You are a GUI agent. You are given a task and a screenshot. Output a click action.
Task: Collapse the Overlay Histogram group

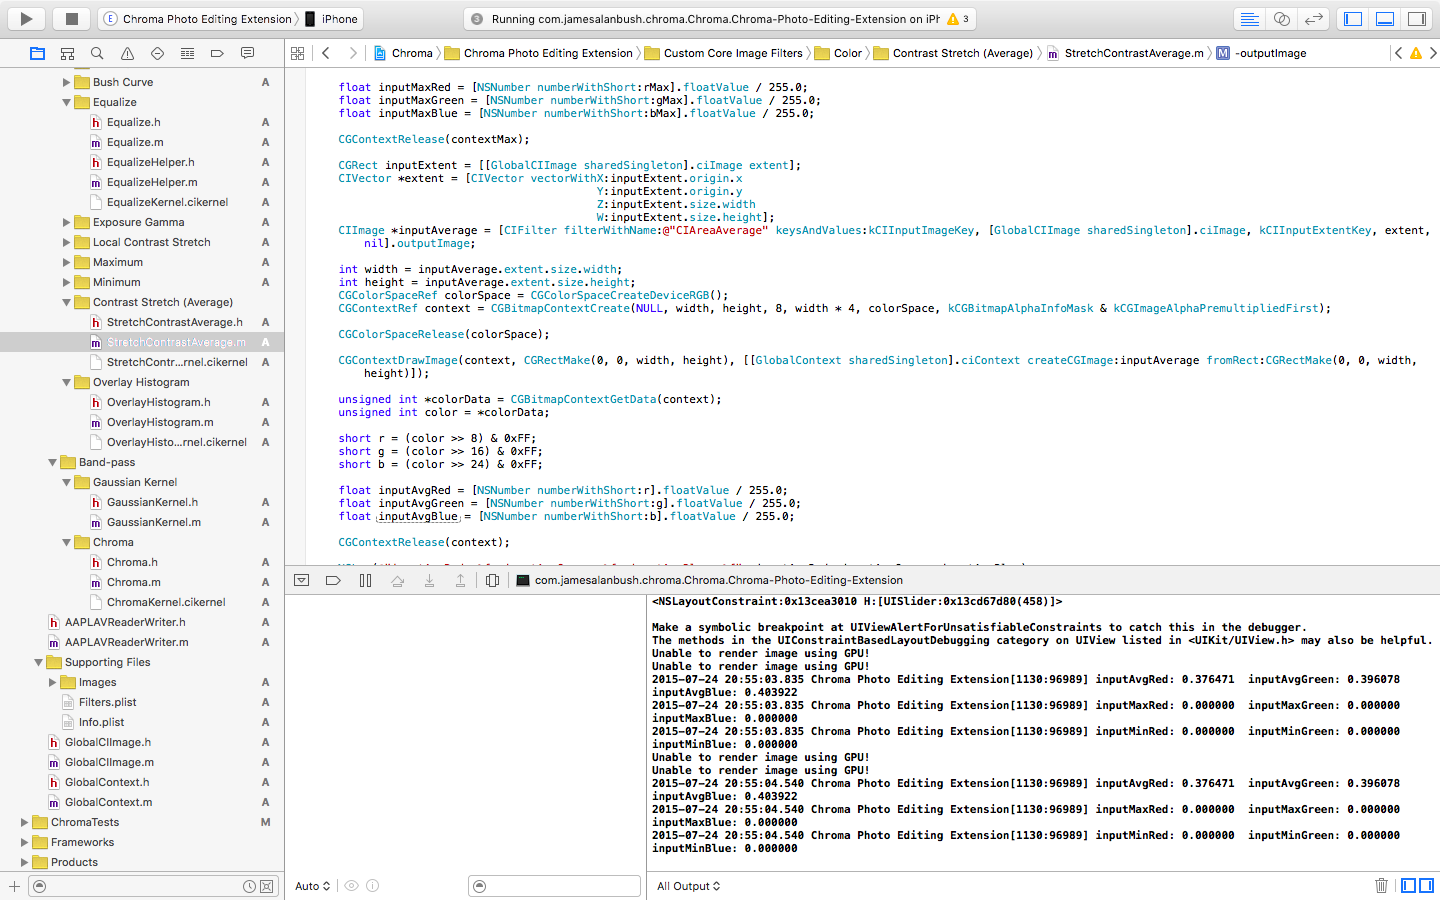tap(66, 382)
